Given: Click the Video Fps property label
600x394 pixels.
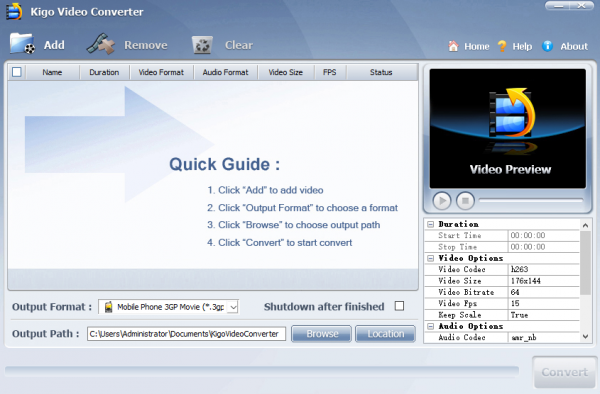Looking at the screenshot, I should coord(457,304).
